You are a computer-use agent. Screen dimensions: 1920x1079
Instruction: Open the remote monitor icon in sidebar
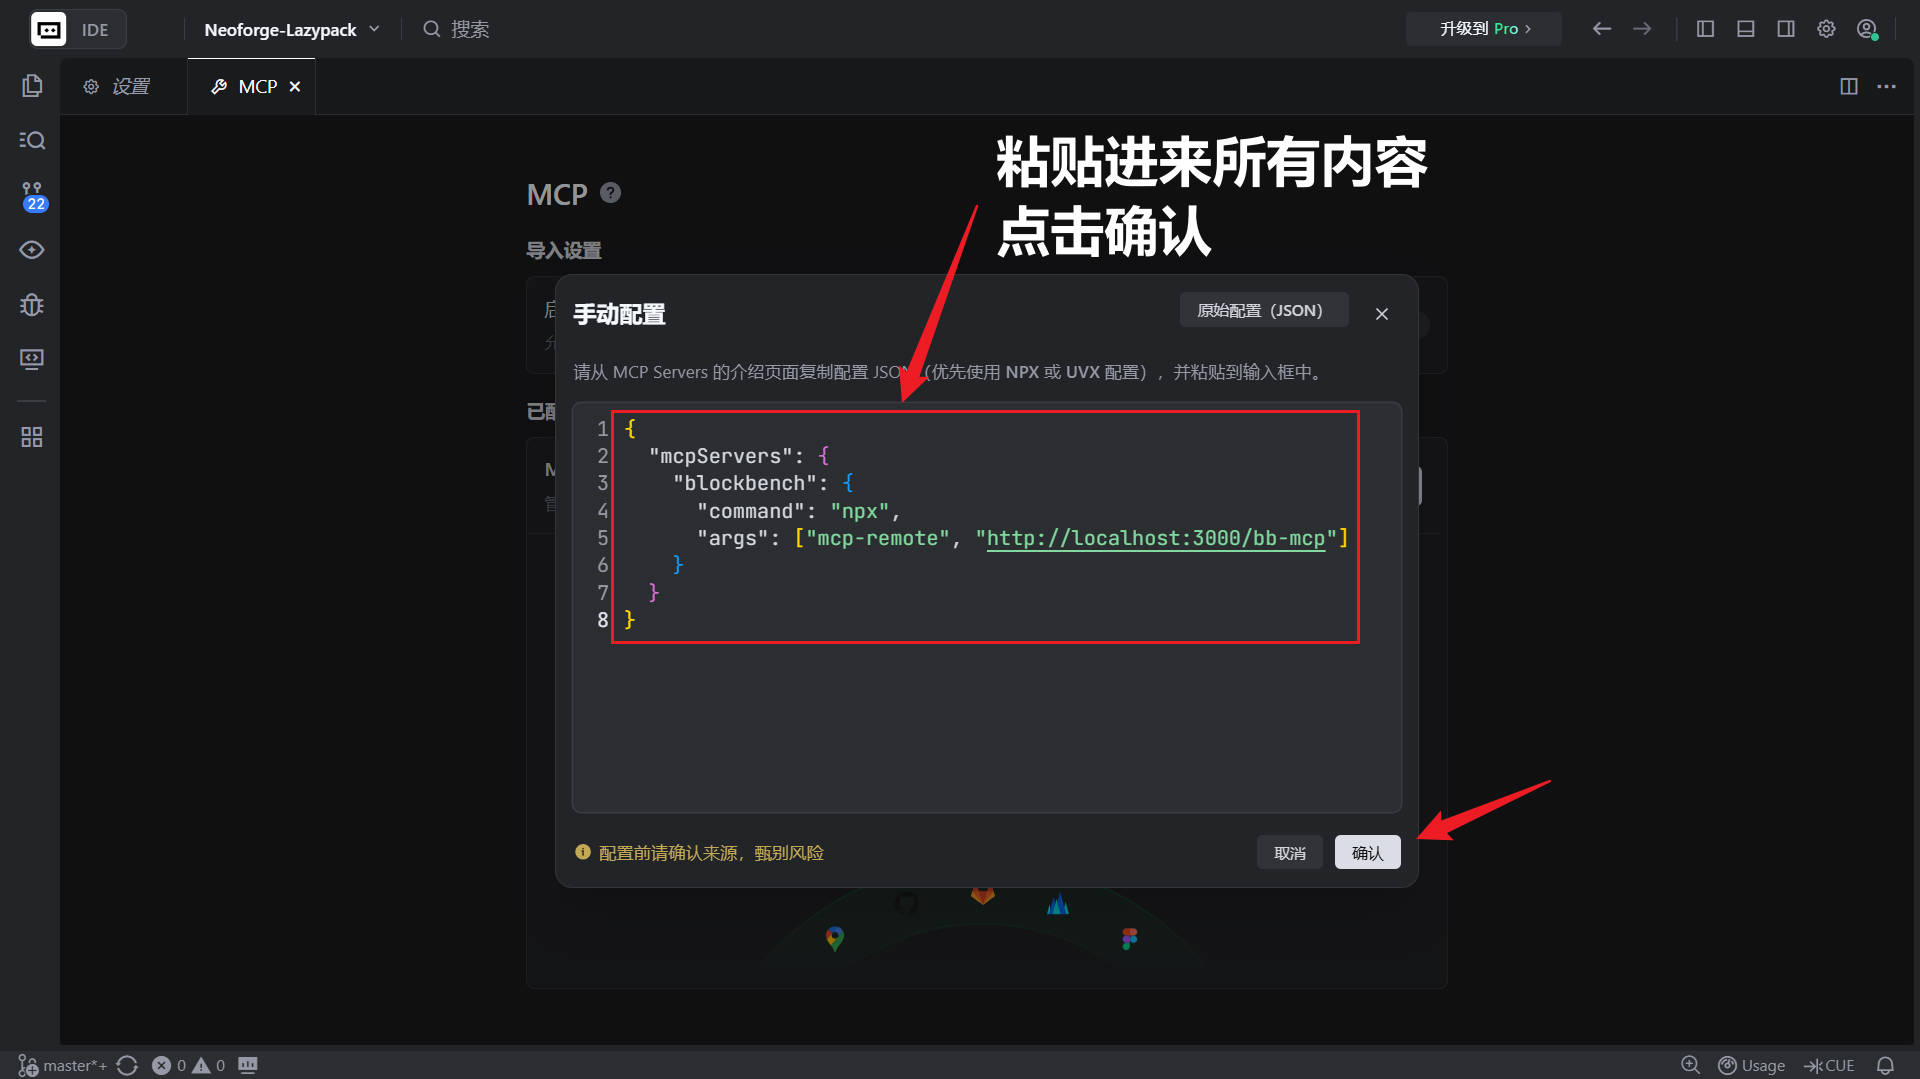32,359
